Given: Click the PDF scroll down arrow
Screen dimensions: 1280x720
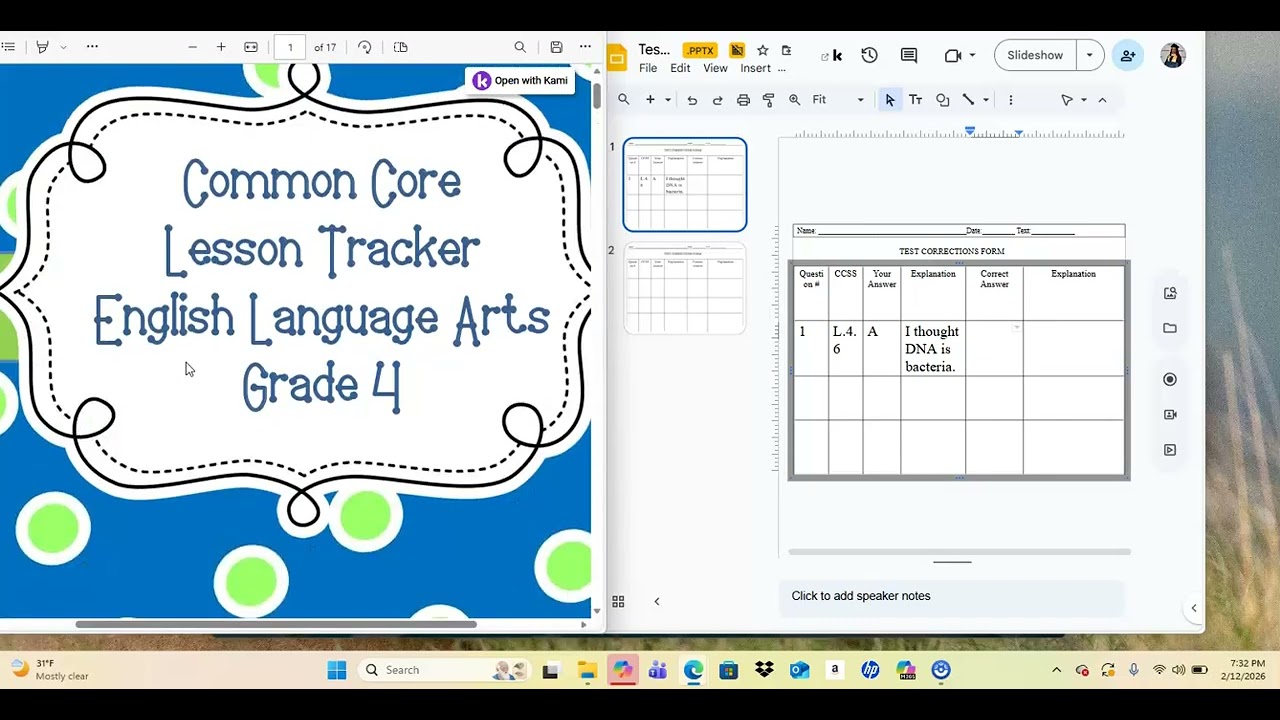Looking at the screenshot, I should click(597, 610).
